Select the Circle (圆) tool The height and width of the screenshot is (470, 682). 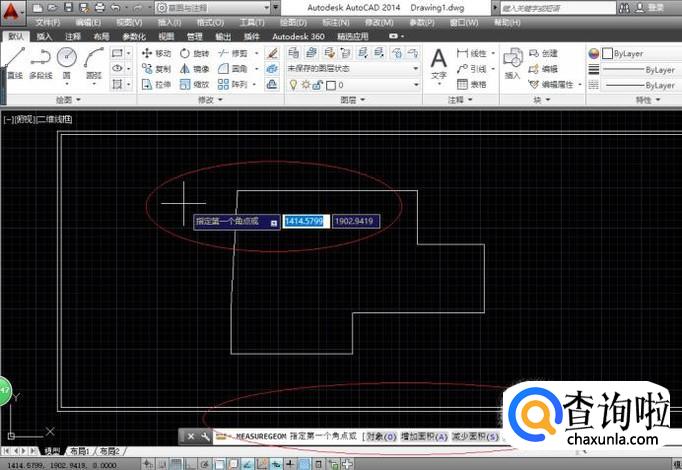[67, 62]
